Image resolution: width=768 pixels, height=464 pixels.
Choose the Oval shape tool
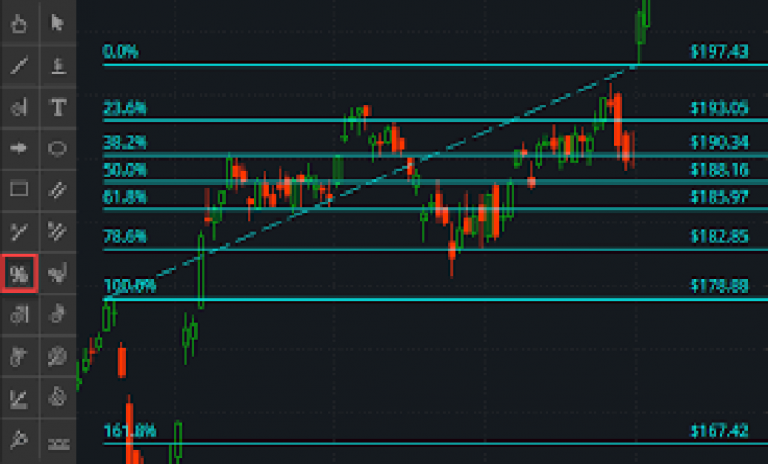pos(57,148)
